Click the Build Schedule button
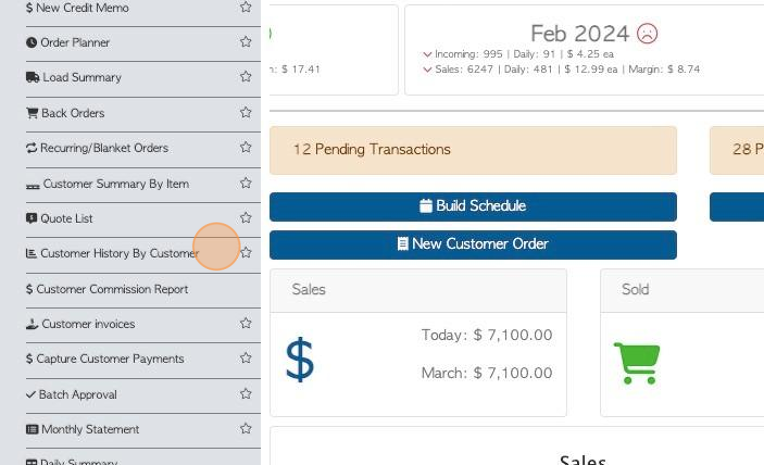 [472, 206]
